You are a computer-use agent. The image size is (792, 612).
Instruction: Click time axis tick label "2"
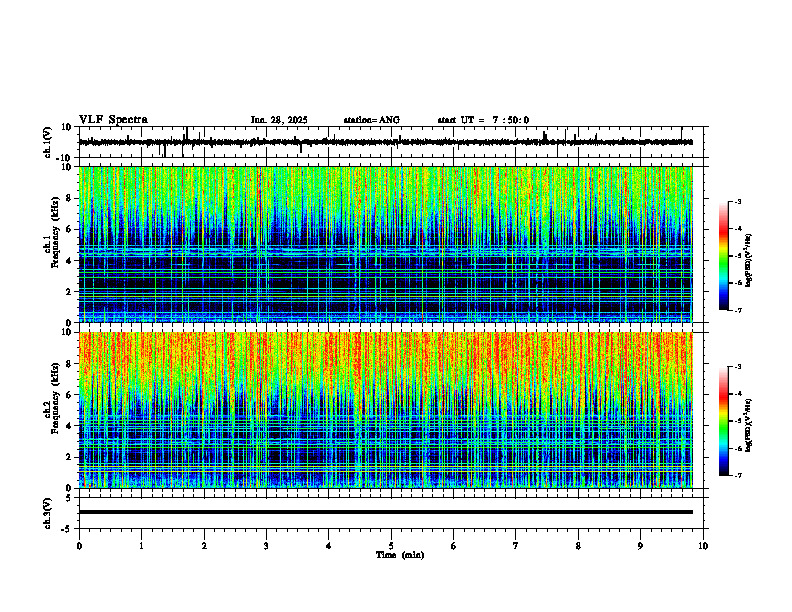[204, 546]
